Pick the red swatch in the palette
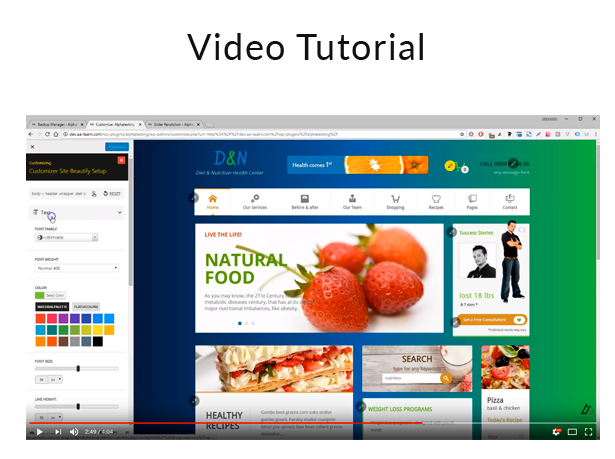The width and height of the screenshot is (615, 459). click(41, 319)
